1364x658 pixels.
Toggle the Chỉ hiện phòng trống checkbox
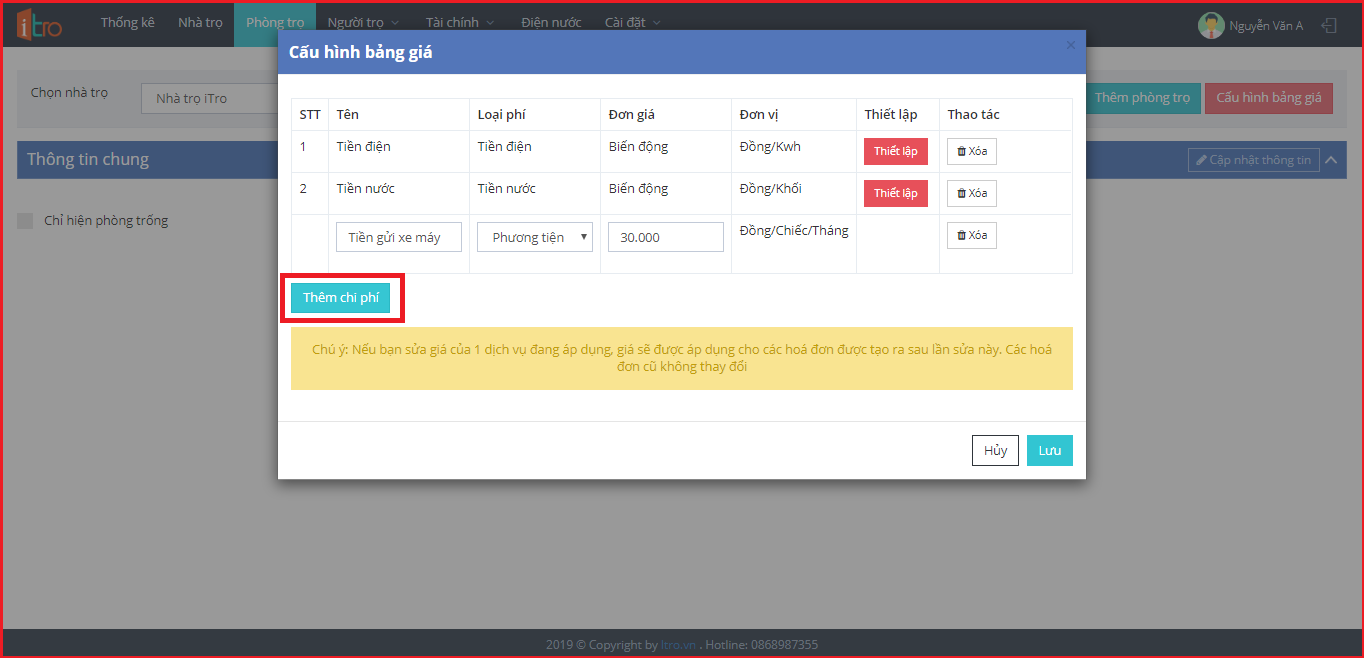point(26,221)
